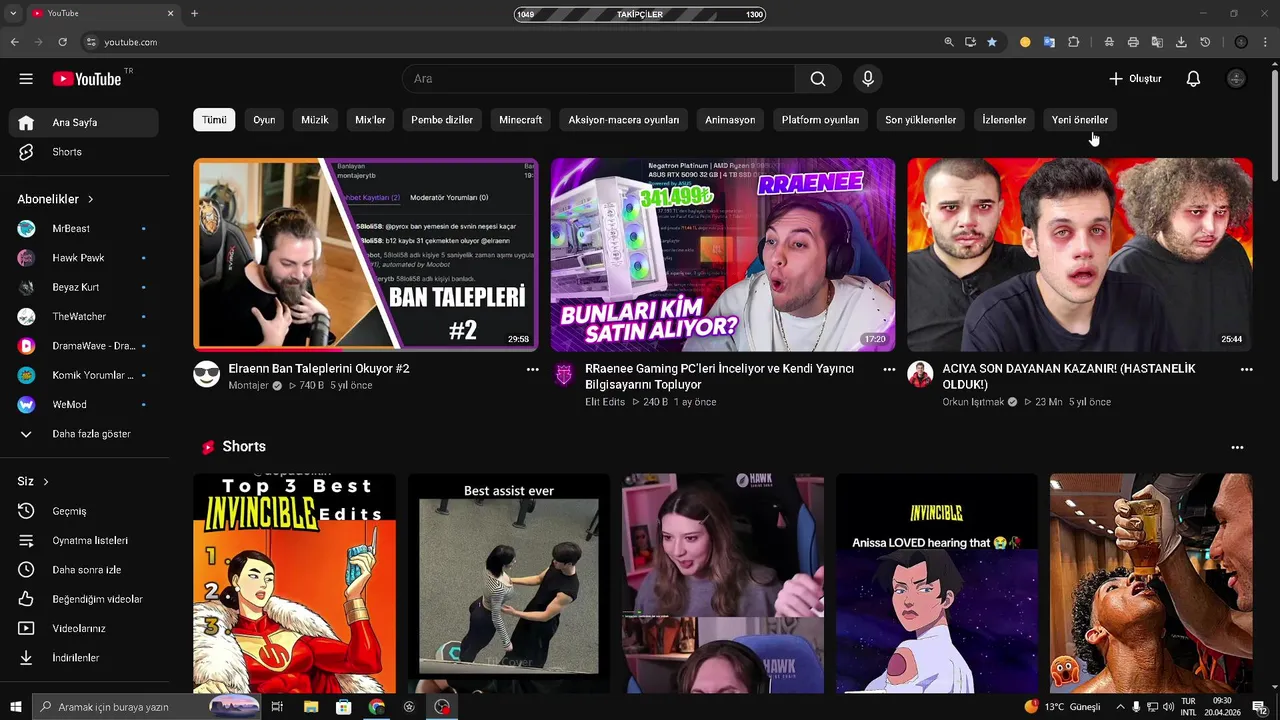Image resolution: width=1280 pixels, height=720 pixels.
Task: Open options menu for Orkun Işıtmak video
Action: [1246, 370]
